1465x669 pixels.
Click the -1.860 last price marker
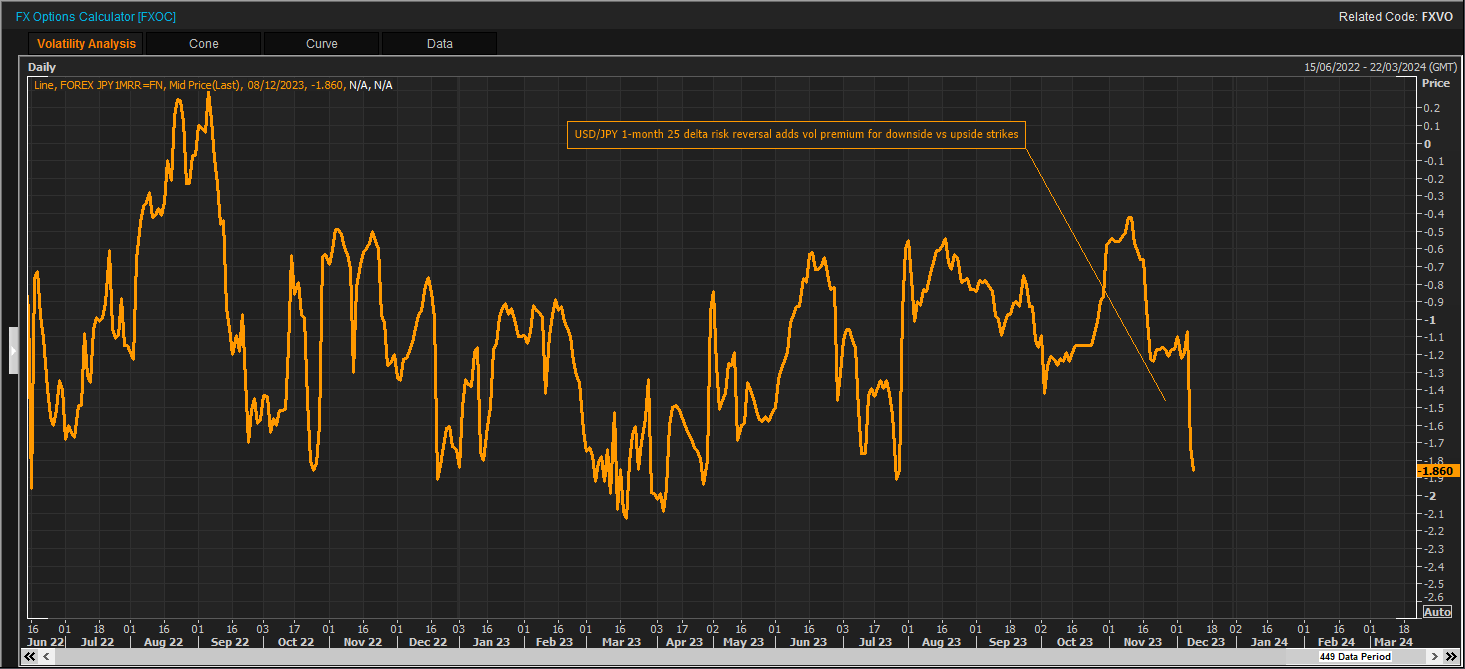coord(1438,471)
